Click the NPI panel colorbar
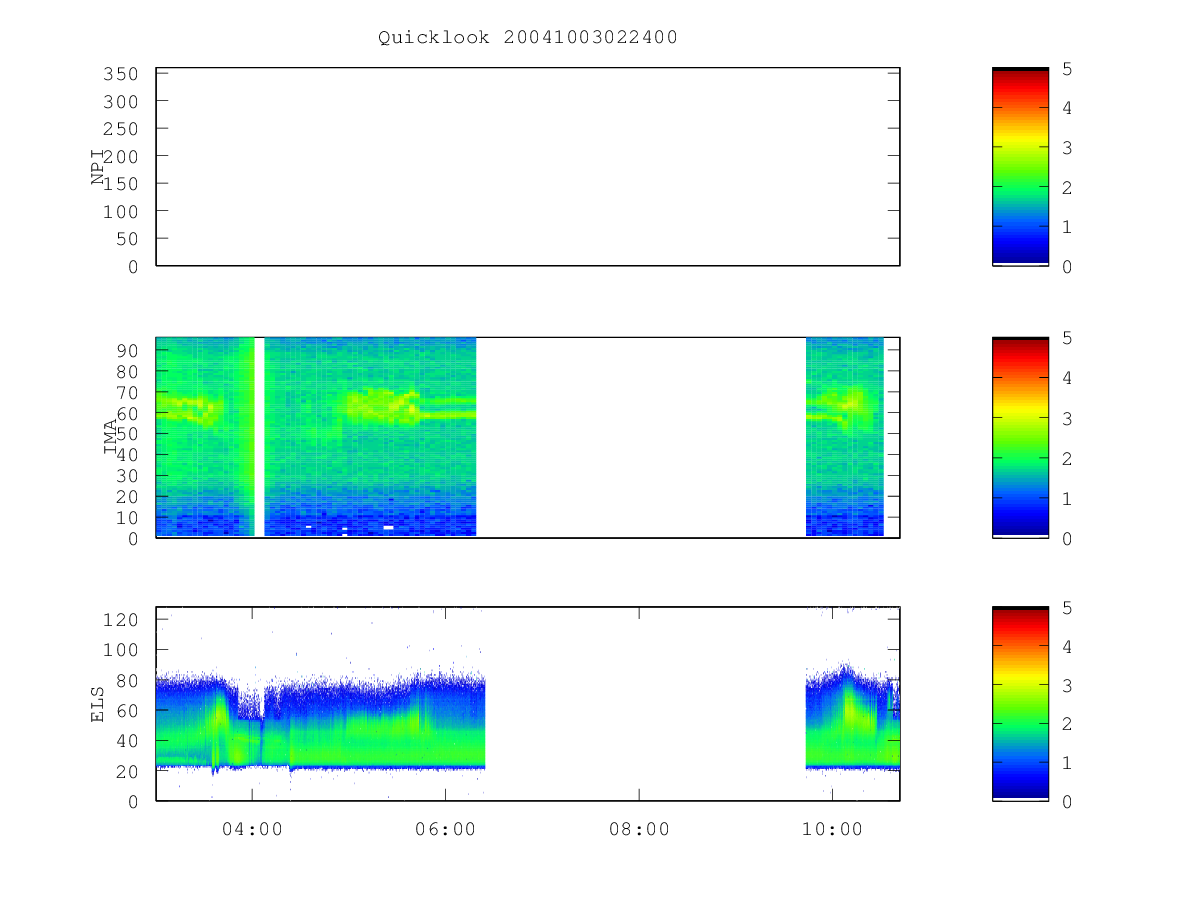 click(1020, 167)
